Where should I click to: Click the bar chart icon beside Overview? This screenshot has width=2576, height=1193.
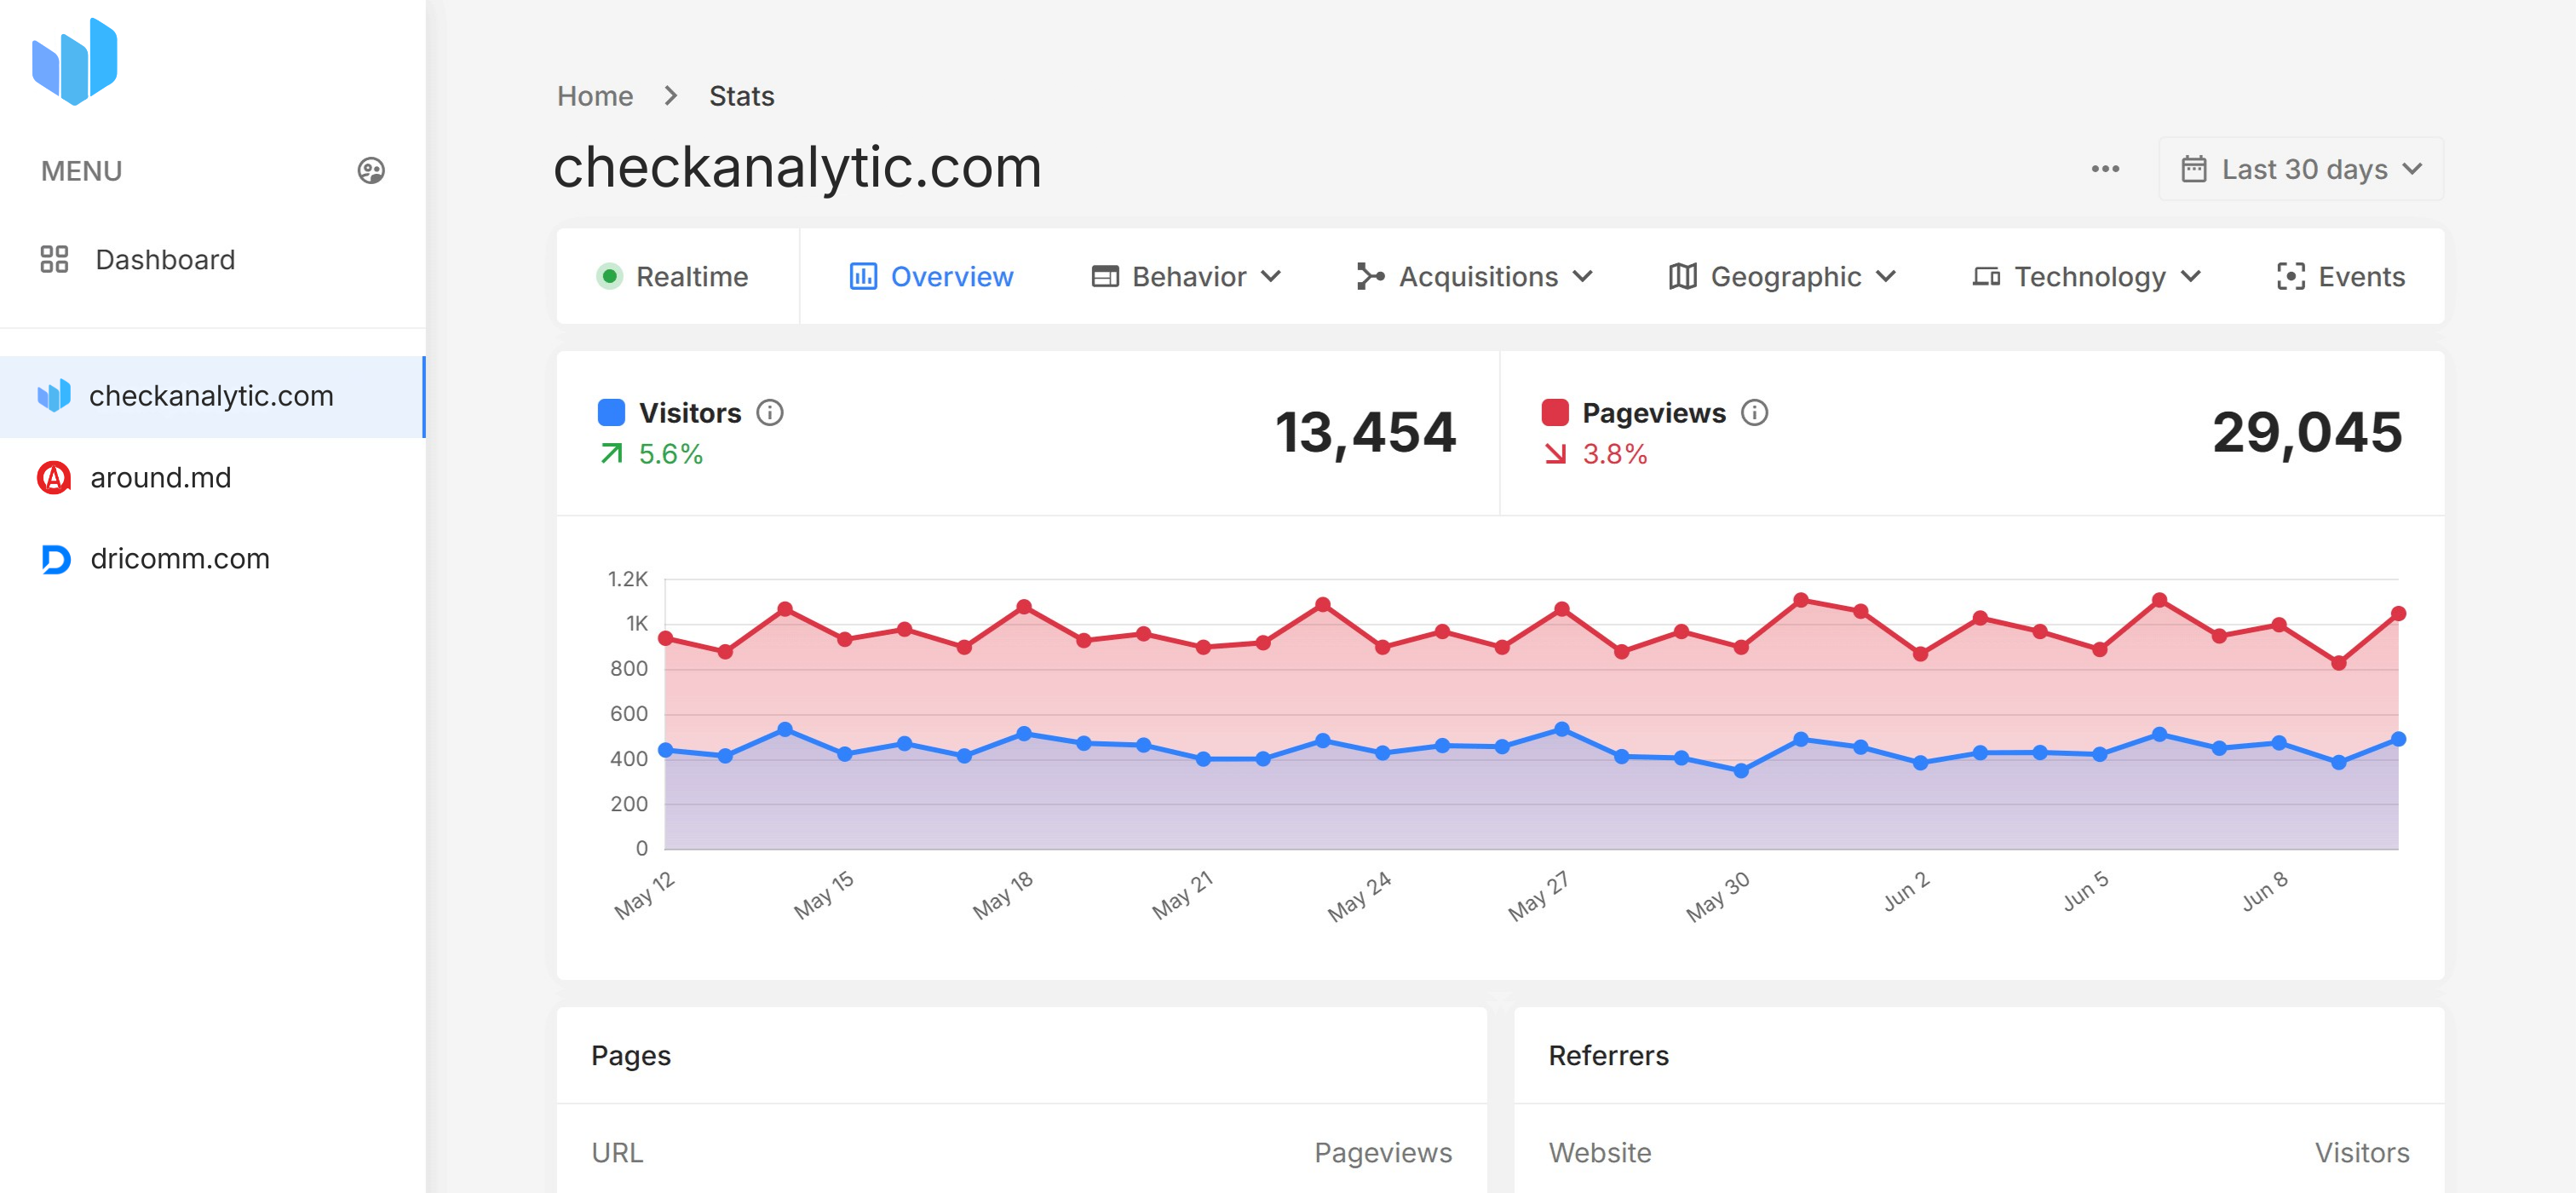(x=864, y=276)
